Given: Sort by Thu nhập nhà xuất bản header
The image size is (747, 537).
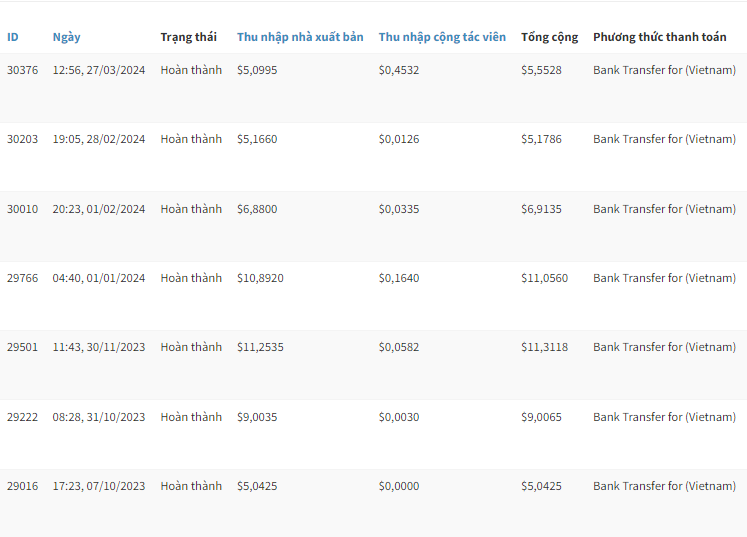Looking at the screenshot, I should tap(300, 37).
